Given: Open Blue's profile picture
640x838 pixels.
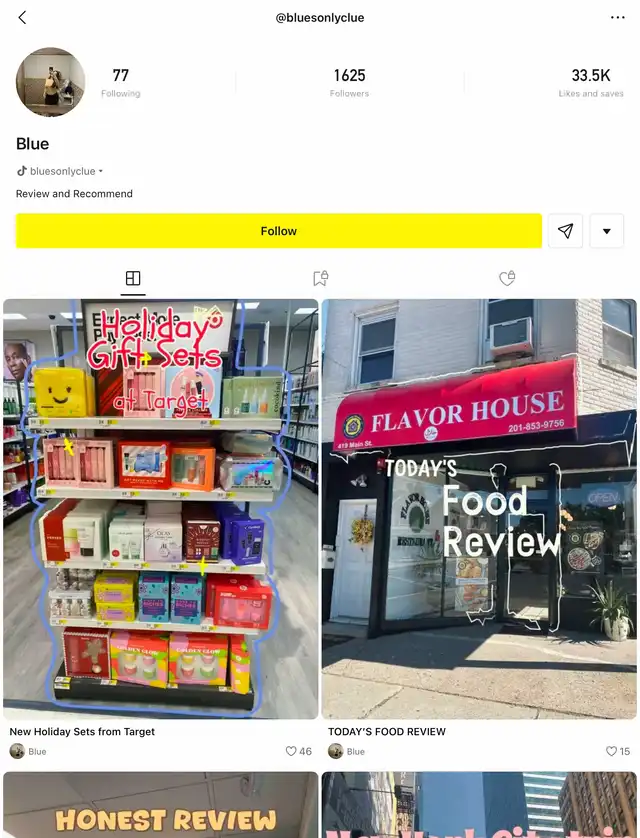Looking at the screenshot, I should [x=50, y=82].
